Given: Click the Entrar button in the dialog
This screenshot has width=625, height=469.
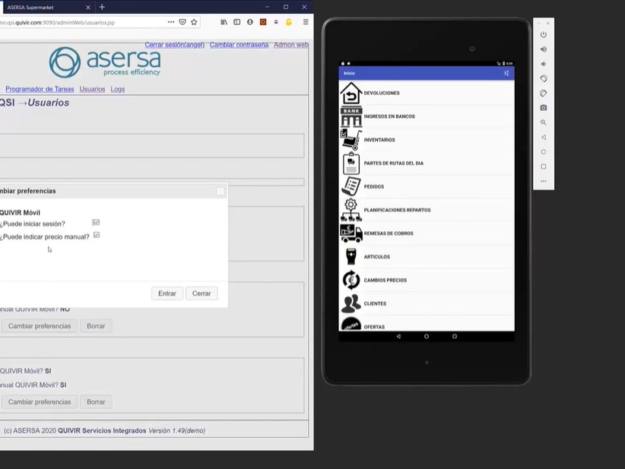Looking at the screenshot, I should pos(167,293).
